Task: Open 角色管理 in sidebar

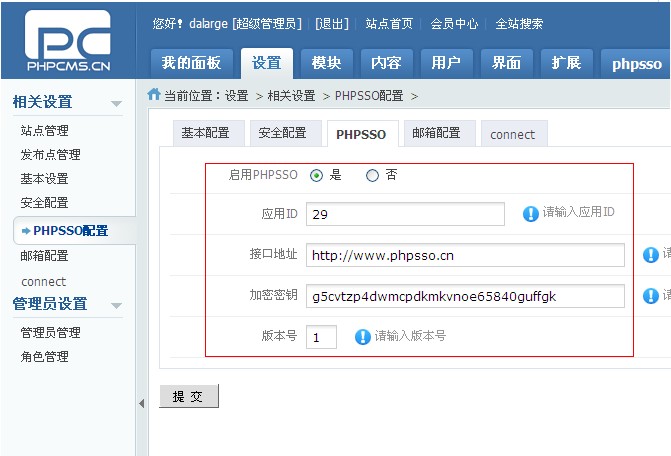Action: pyautogui.click(x=45, y=356)
